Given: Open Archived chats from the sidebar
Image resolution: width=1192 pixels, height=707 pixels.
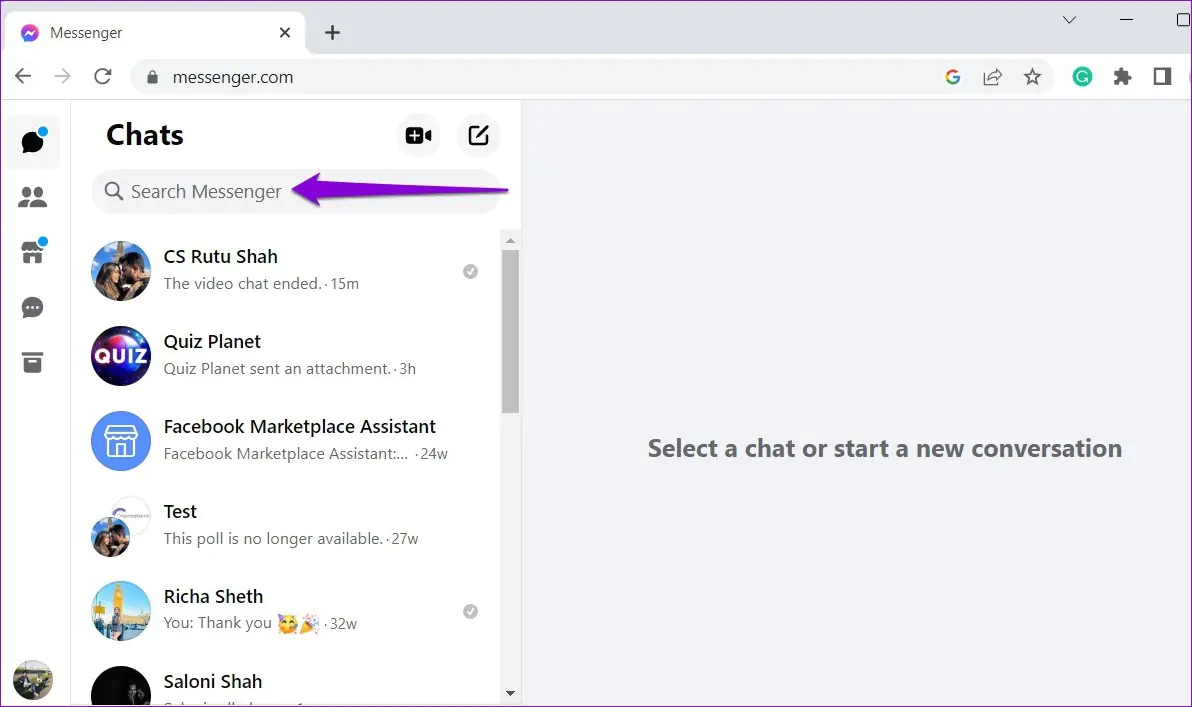Looking at the screenshot, I should pos(33,362).
